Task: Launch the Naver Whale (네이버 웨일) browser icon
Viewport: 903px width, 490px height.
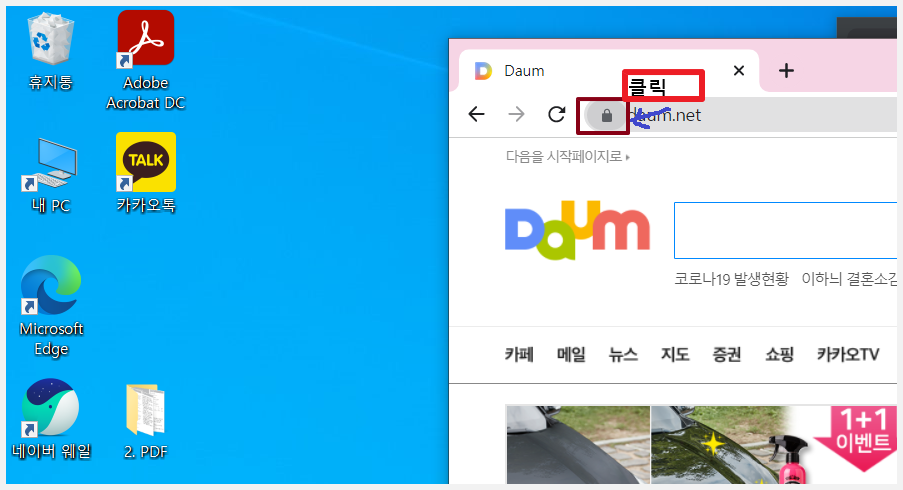Action: (51, 419)
